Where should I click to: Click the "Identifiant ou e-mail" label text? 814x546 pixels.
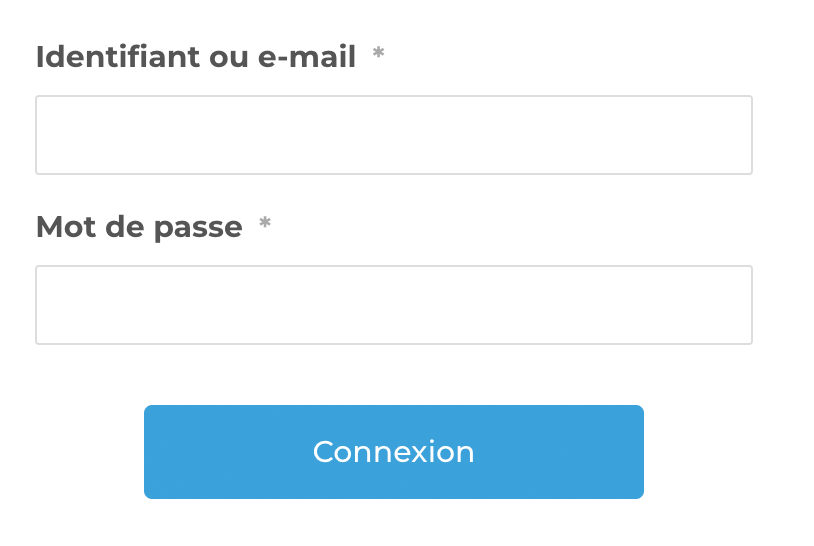click(x=195, y=57)
